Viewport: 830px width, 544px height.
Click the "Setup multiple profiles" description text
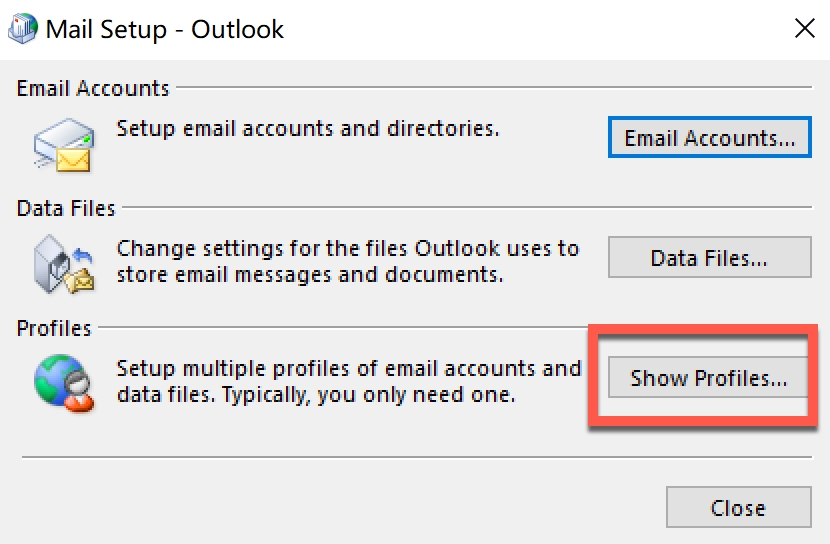pyautogui.click(x=348, y=381)
